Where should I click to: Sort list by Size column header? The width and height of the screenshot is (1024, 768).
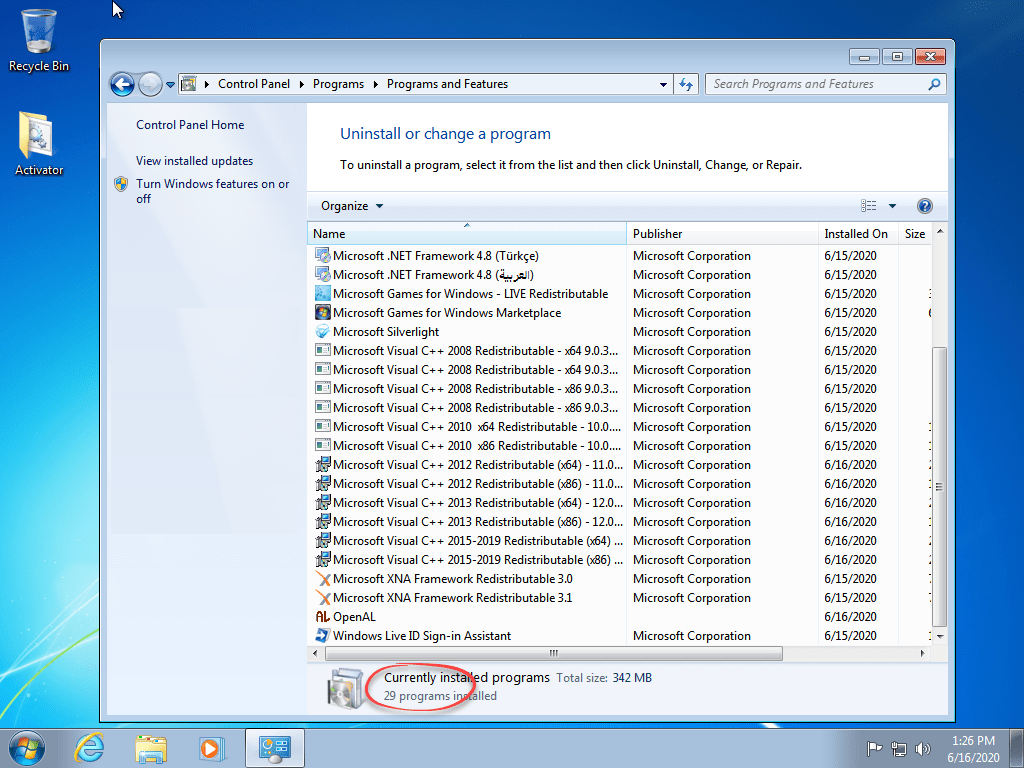tap(915, 234)
